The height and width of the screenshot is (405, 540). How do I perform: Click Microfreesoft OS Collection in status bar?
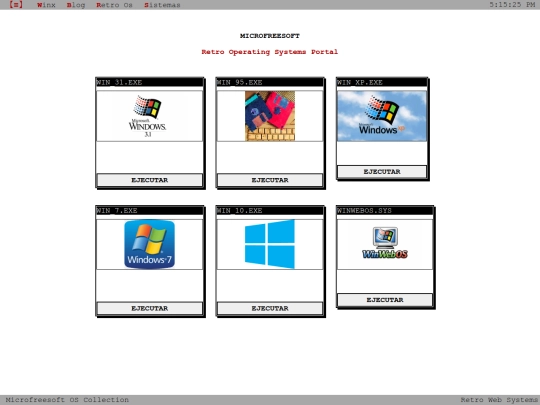[67, 400]
